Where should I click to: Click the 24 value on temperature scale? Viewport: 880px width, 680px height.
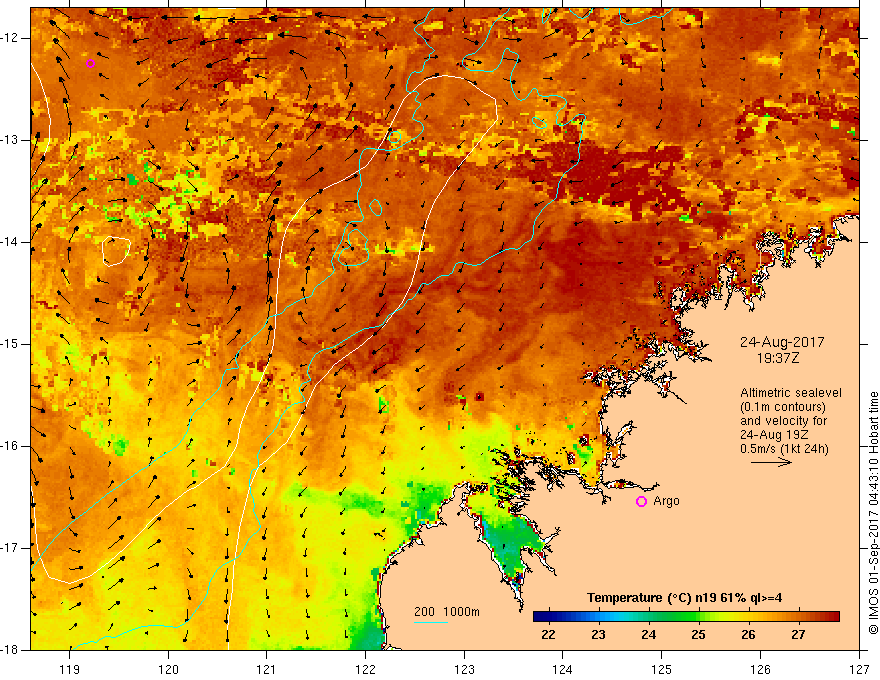pyautogui.click(x=648, y=635)
